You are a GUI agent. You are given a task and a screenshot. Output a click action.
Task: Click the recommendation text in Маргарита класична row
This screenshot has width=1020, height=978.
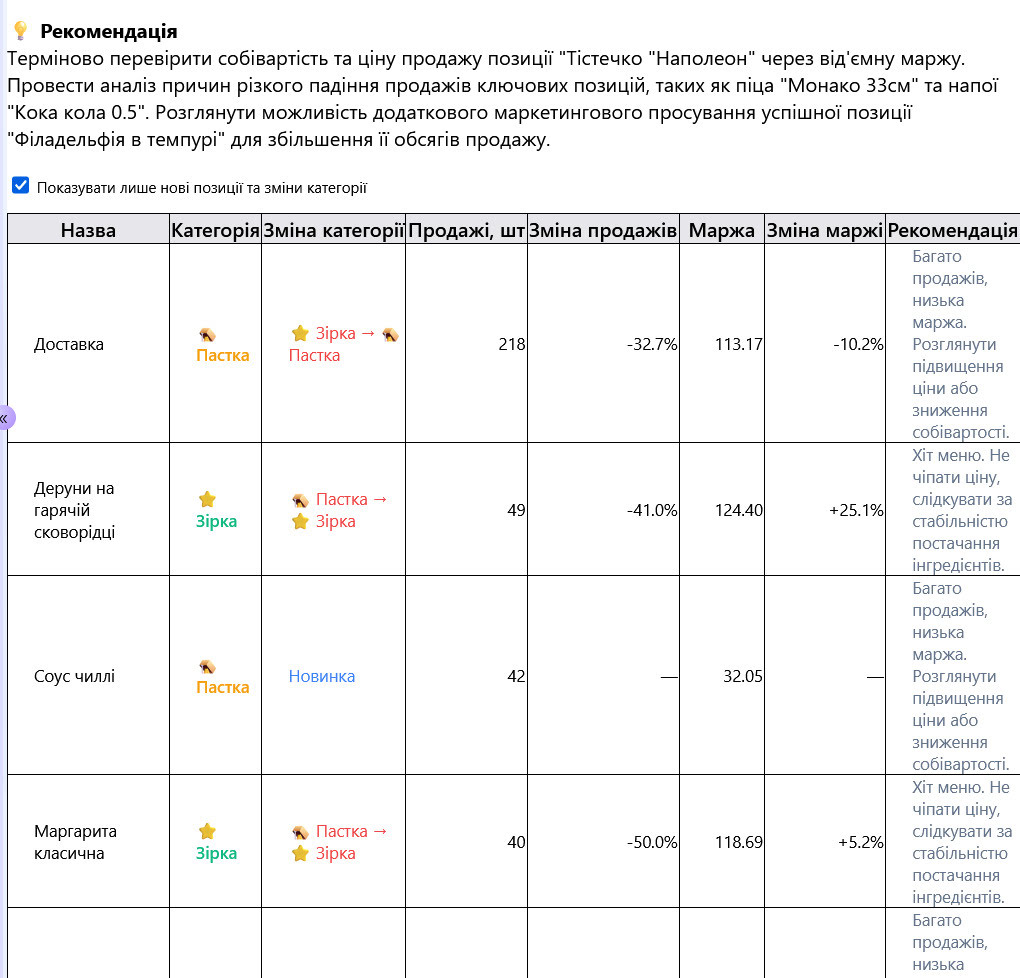[962, 842]
